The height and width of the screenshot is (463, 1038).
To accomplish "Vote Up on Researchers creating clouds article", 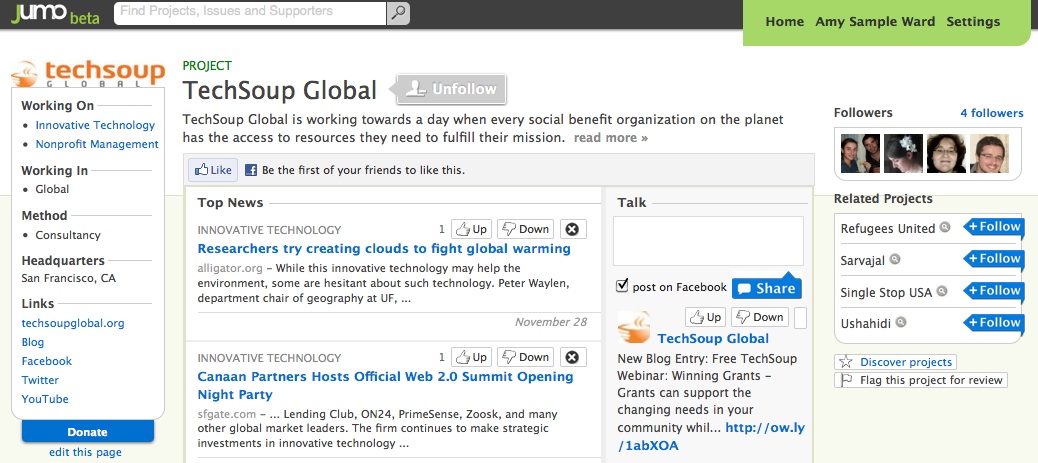I will [471, 229].
